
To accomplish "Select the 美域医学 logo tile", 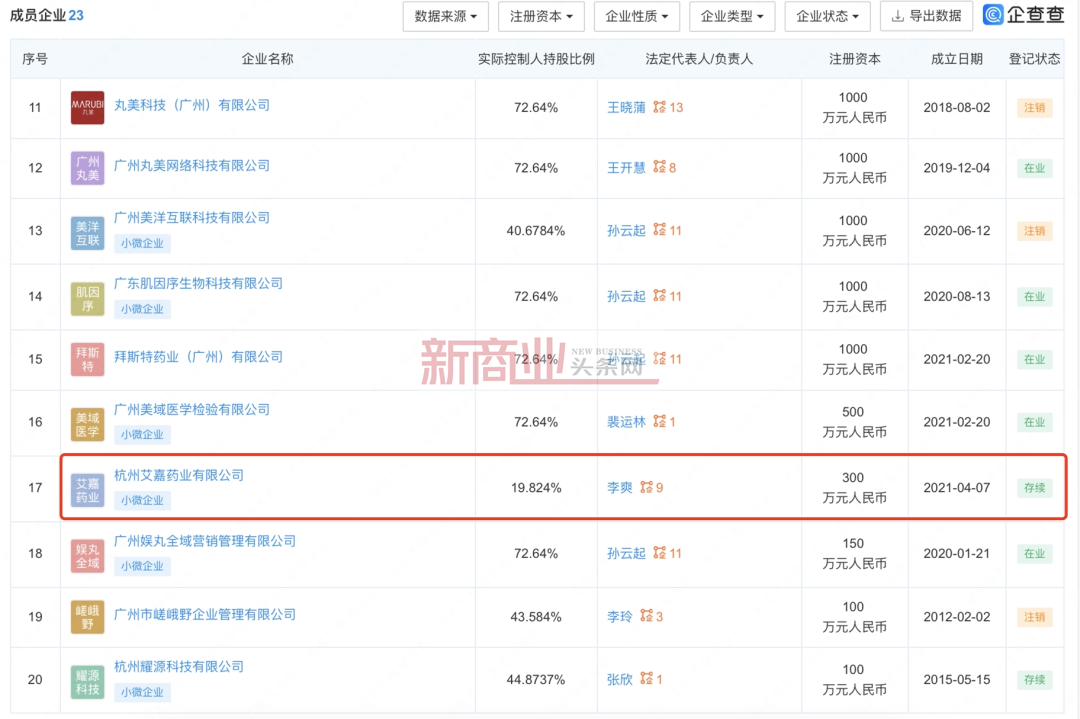I will pyautogui.click(x=87, y=424).
